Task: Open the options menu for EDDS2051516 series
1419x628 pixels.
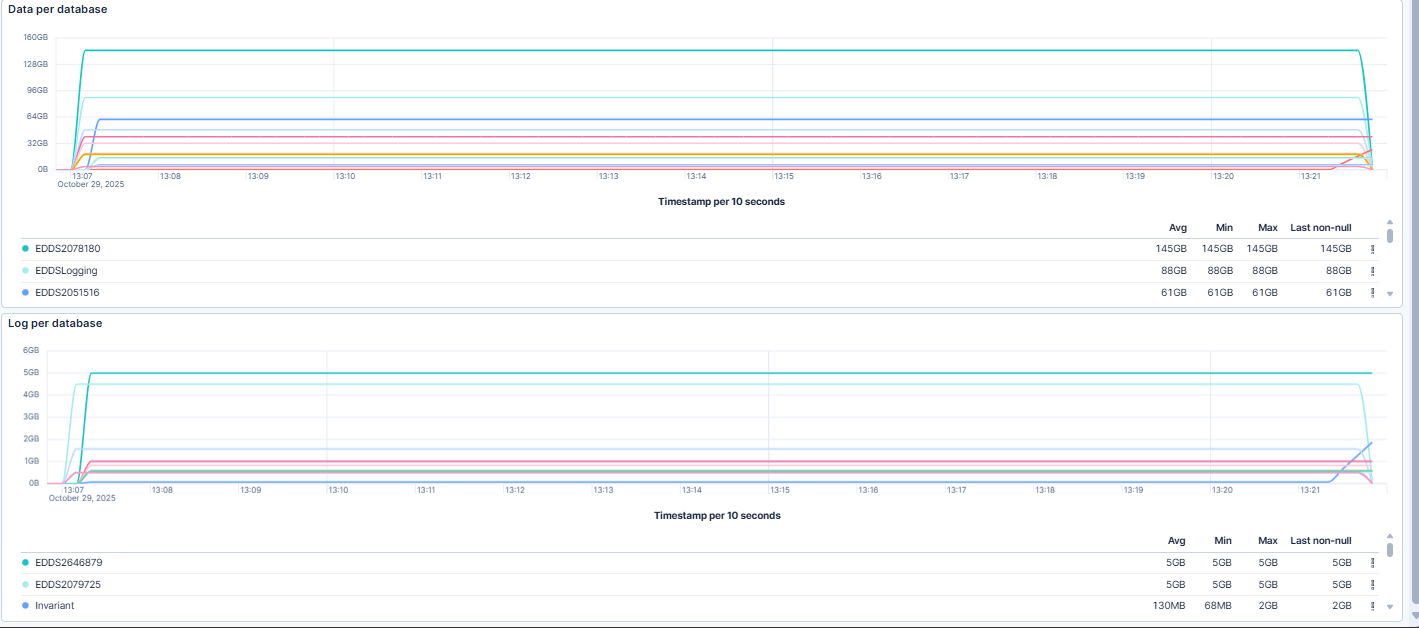Action: point(1372,292)
